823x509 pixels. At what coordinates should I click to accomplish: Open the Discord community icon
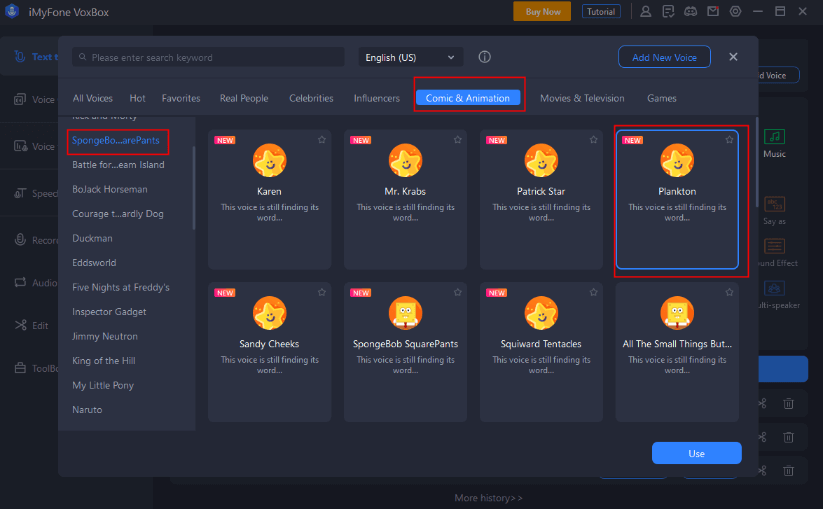tap(691, 12)
